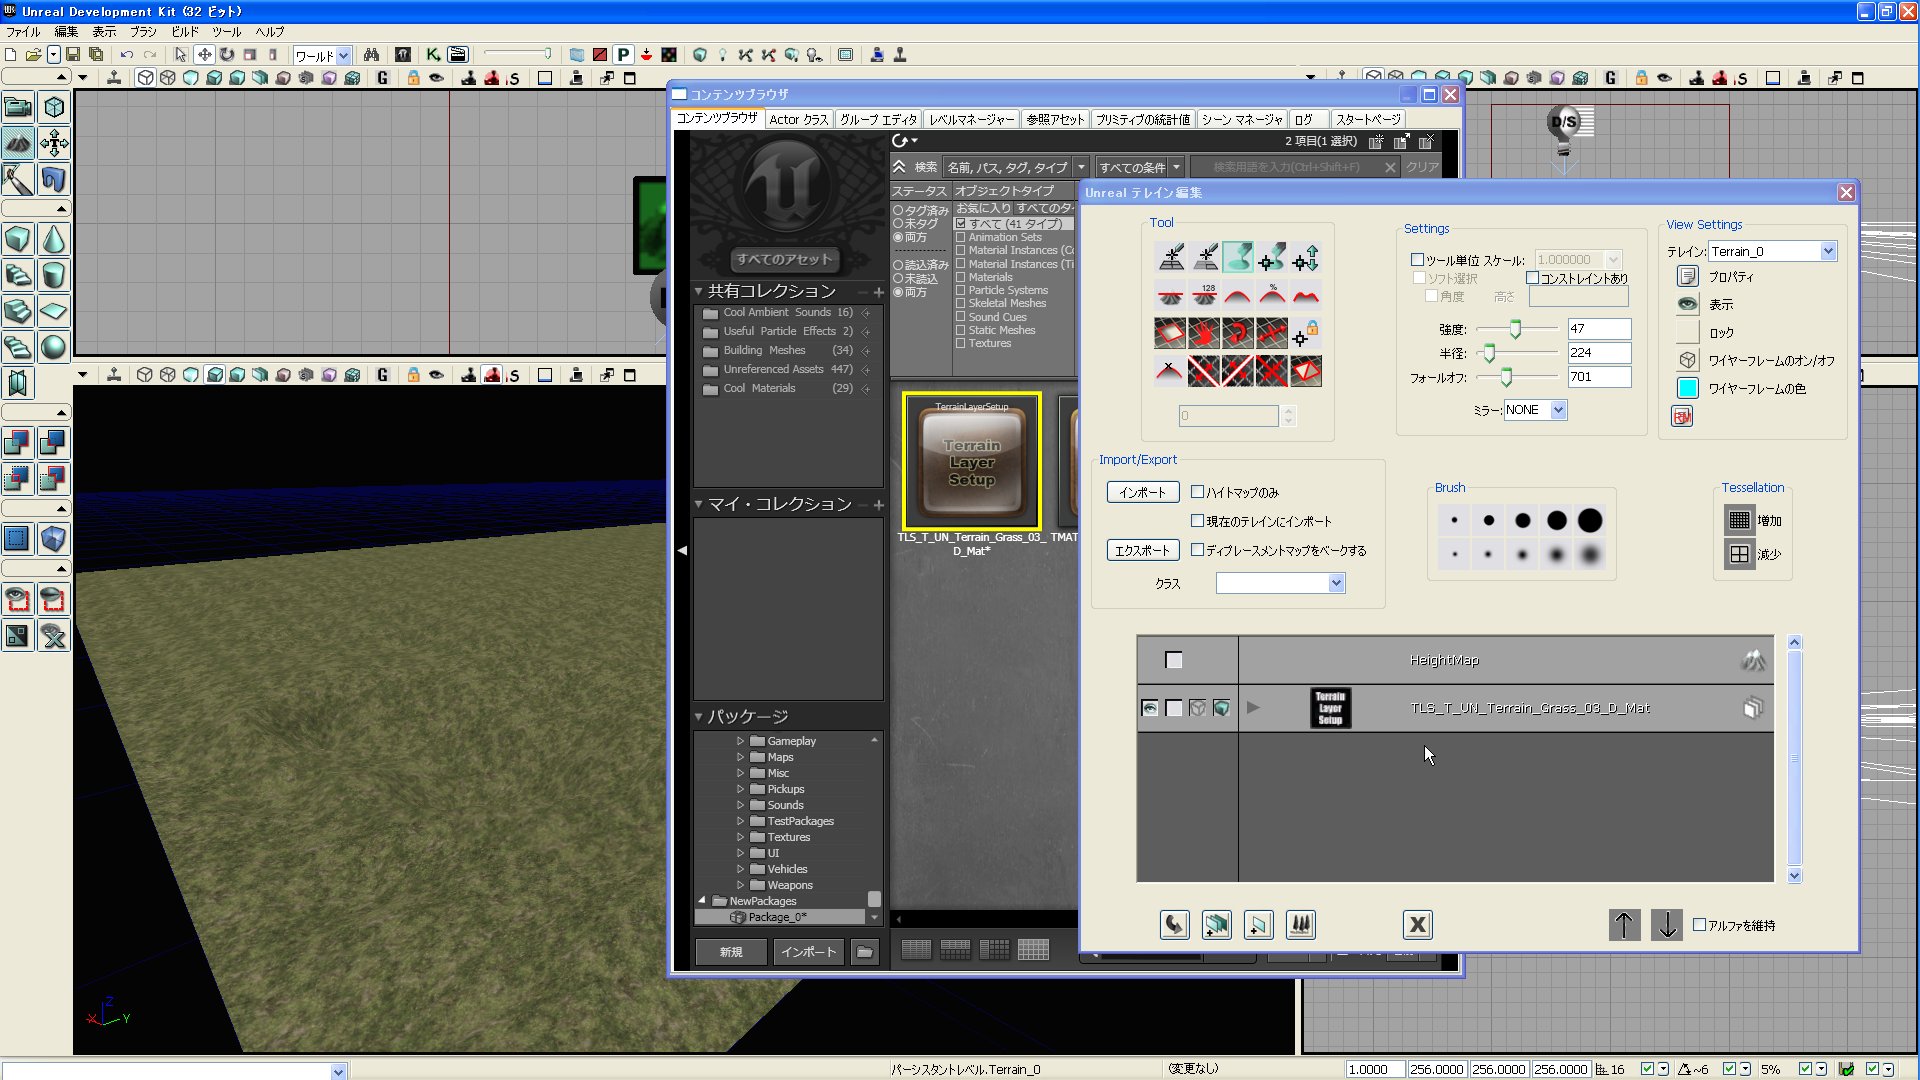Screen dimensions: 1920x1080
Task: Select the red hand visibility tool
Action: click(x=1204, y=332)
